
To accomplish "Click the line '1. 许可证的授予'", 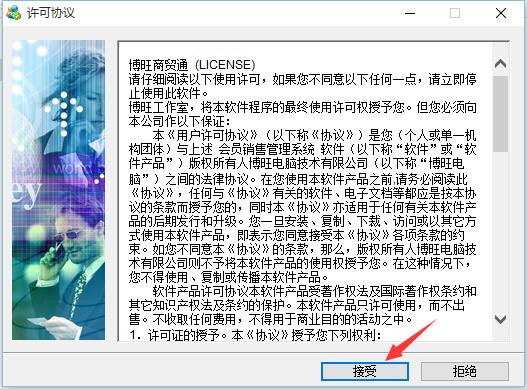I will tap(255, 335).
